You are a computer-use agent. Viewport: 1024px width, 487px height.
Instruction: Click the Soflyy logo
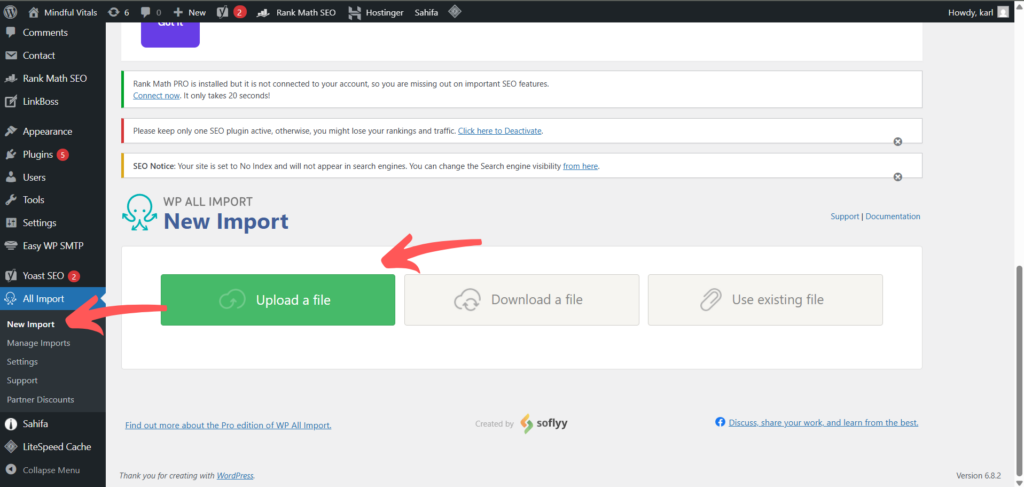click(544, 424)
